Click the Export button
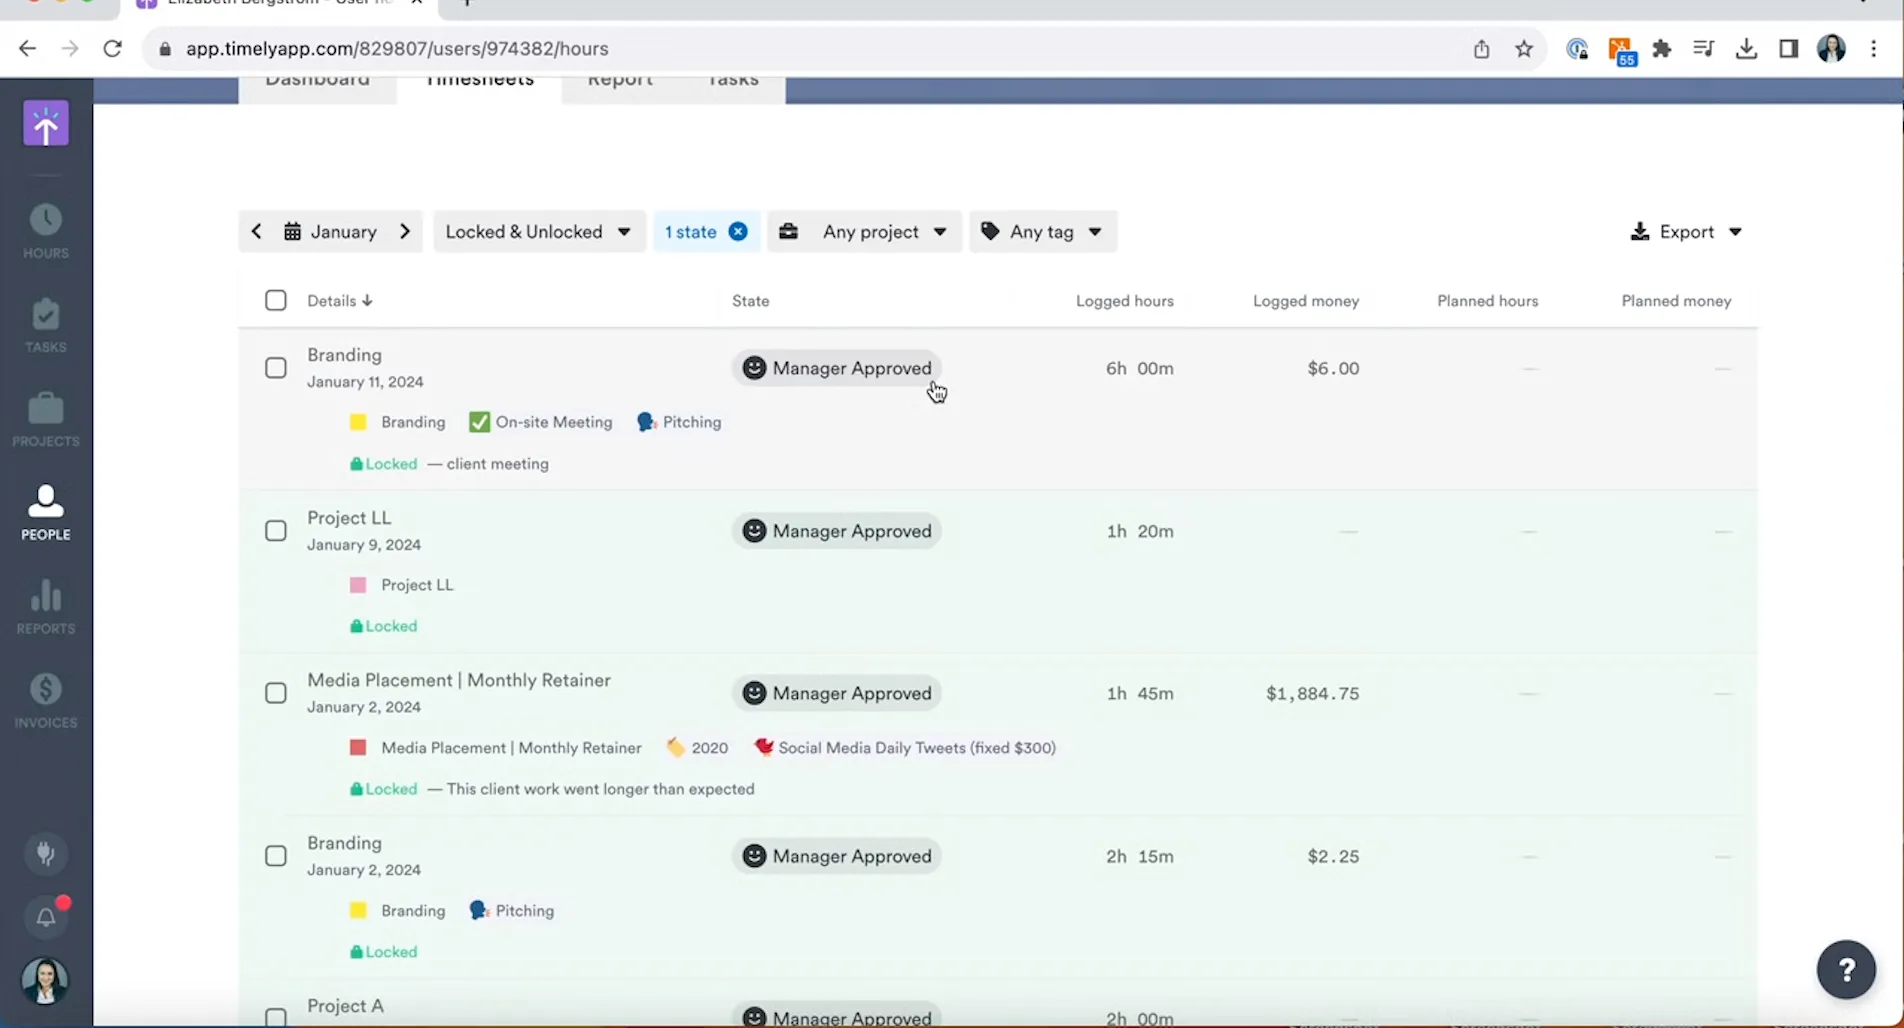This screenshot has width=1904, height=1028. pos(1685,232)
